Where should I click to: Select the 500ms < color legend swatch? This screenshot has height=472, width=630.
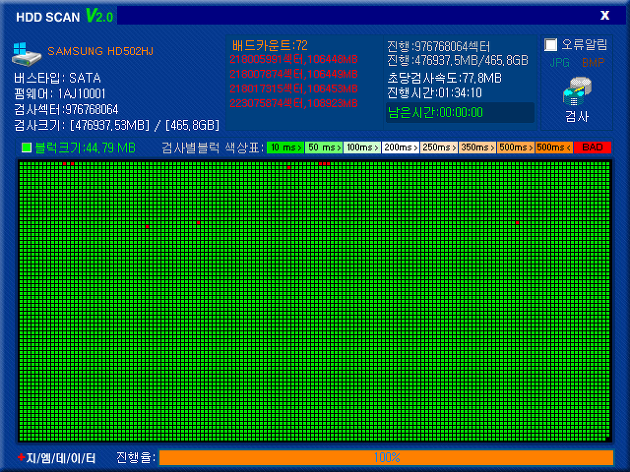click(x=554, y=147)
